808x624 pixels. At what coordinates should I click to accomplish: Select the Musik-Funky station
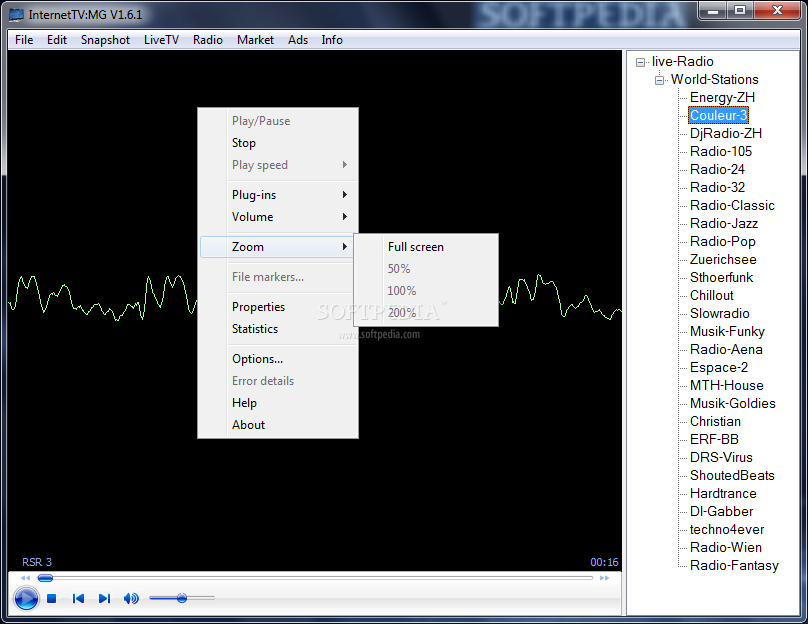click(727, 332)
